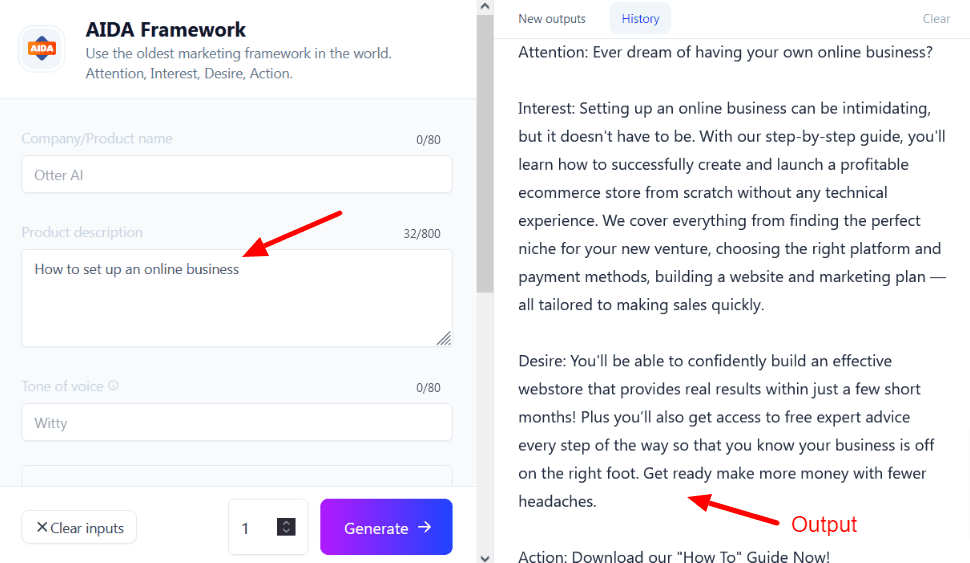Click the scrollbar down arrow
The image size is (970, 563).
point(485,557)
